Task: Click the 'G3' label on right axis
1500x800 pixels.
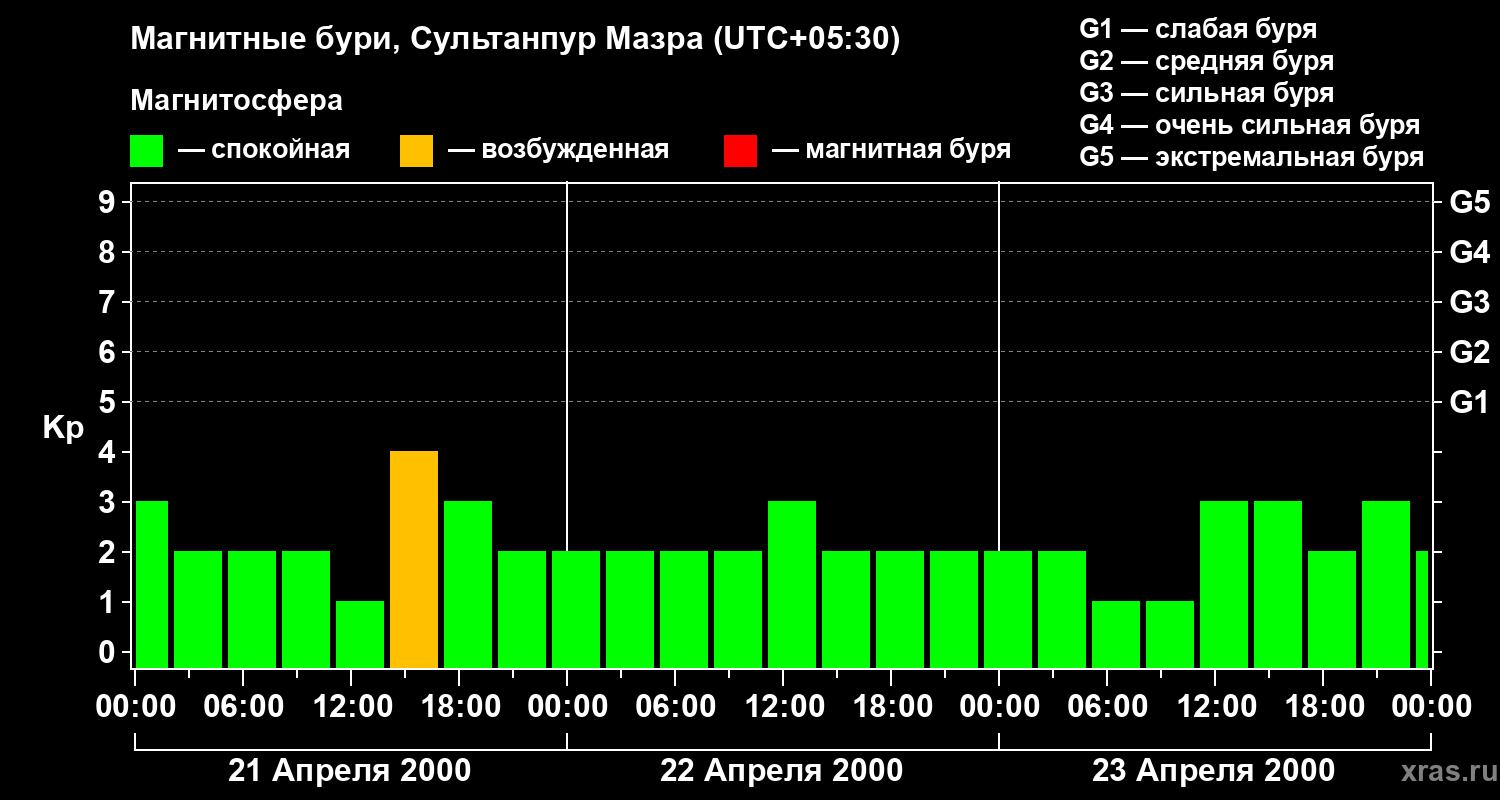Action: pyautogui.click(x=1469, y=302)
